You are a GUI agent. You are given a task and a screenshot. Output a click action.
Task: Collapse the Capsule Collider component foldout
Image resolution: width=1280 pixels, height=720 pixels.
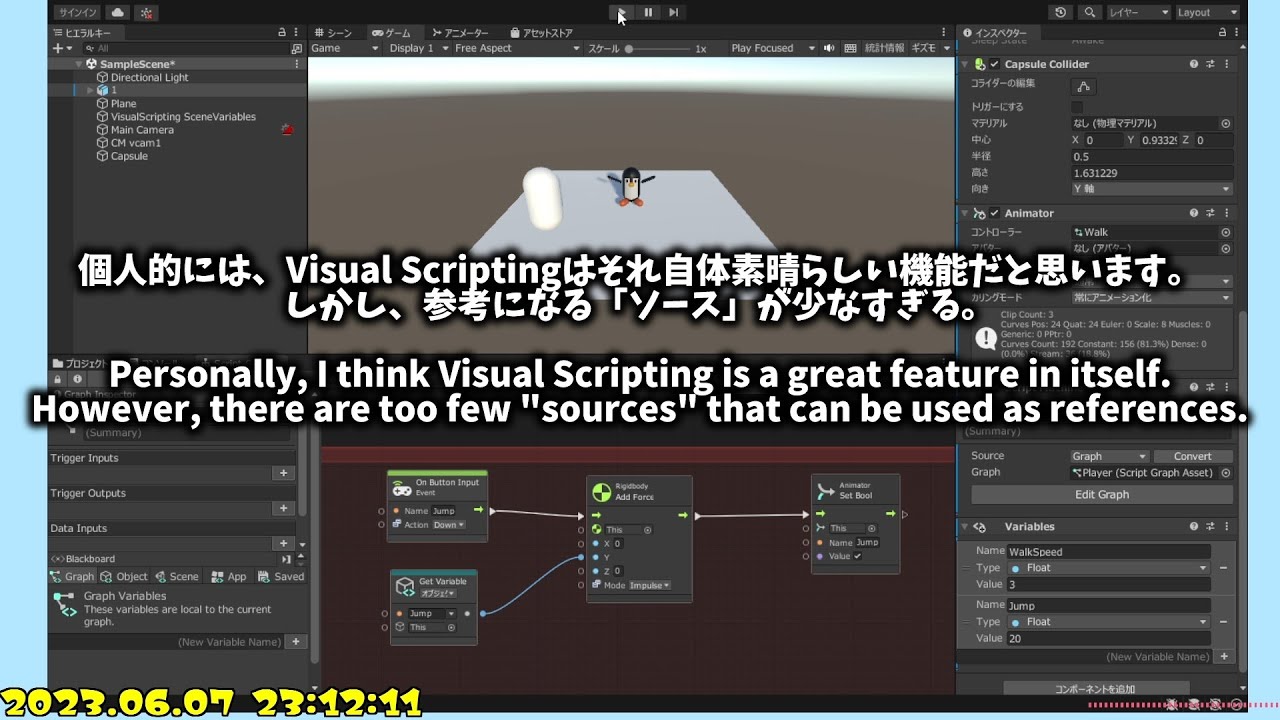(x=966, y=64)
